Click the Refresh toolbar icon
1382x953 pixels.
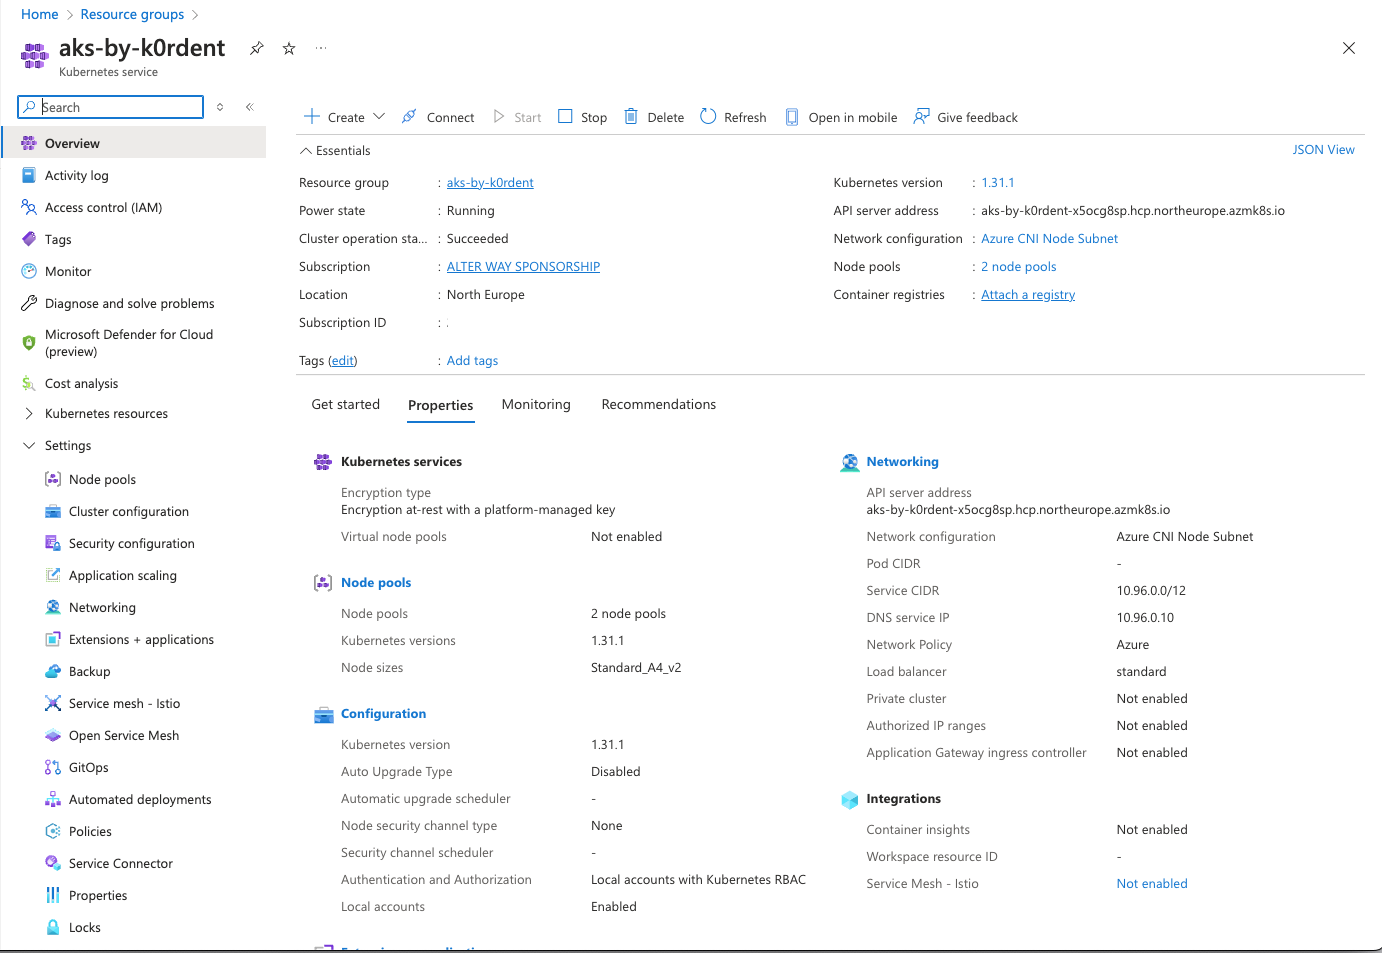click(708, 117)
